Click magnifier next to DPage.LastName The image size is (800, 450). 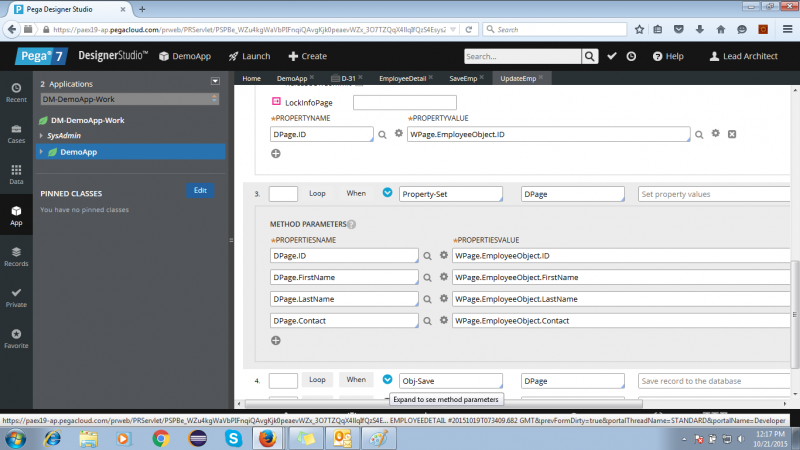[x=427, y=299]
